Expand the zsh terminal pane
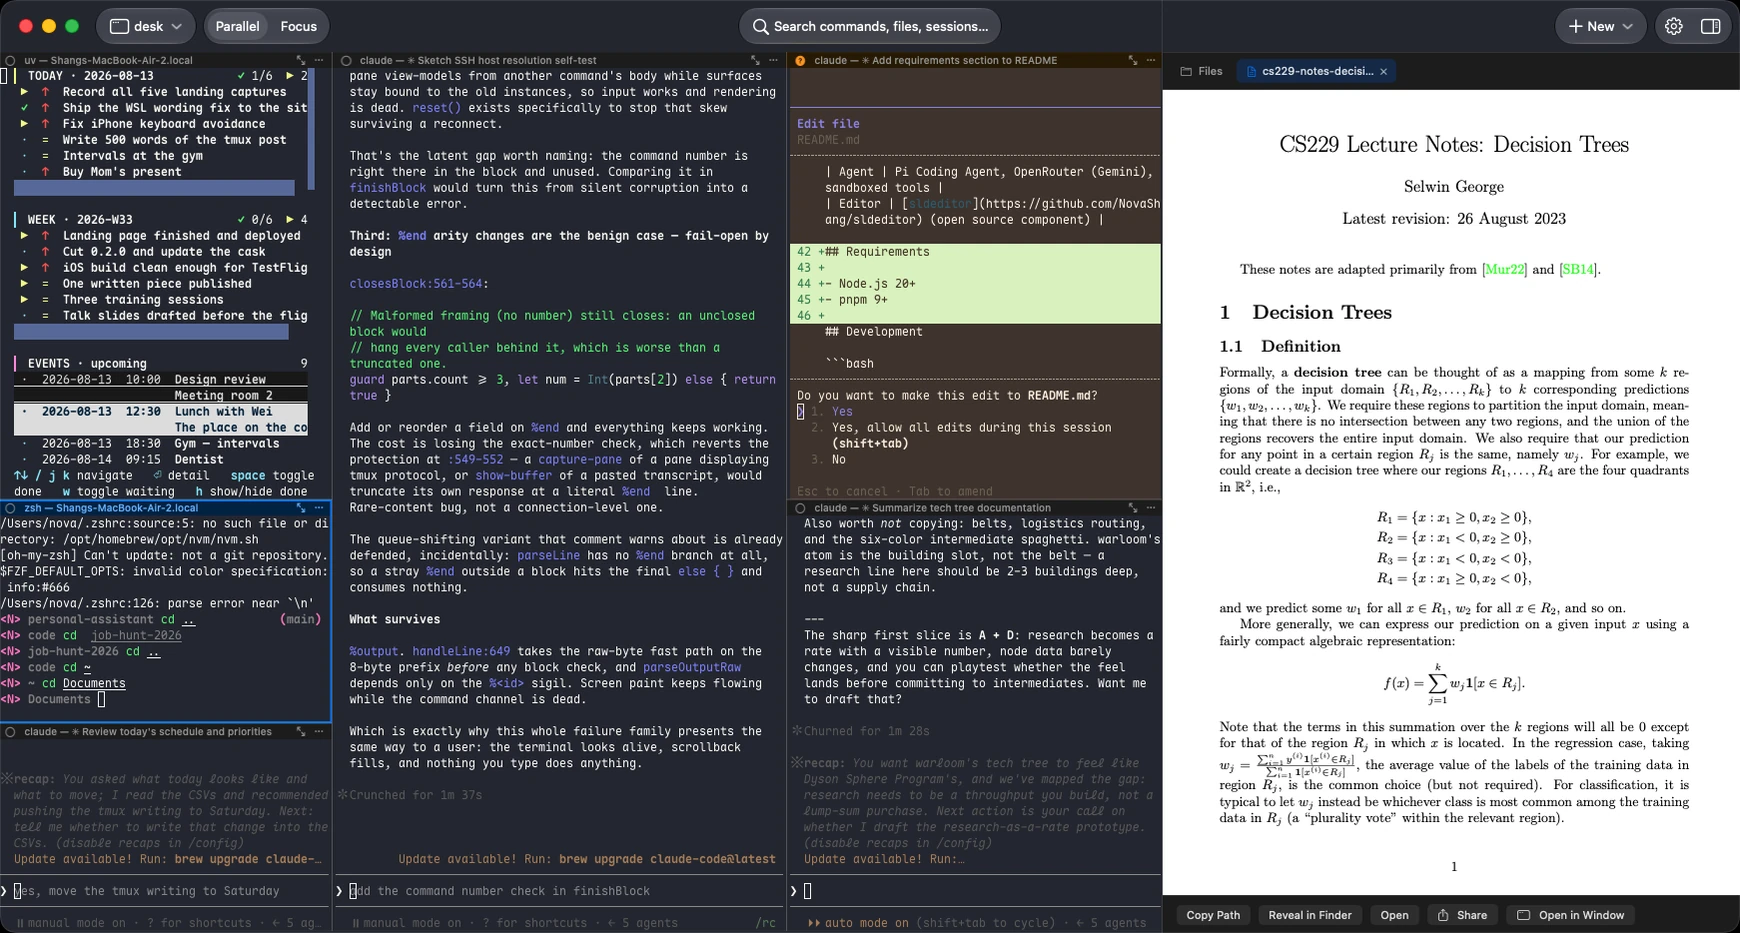 [x=301, y=508]
